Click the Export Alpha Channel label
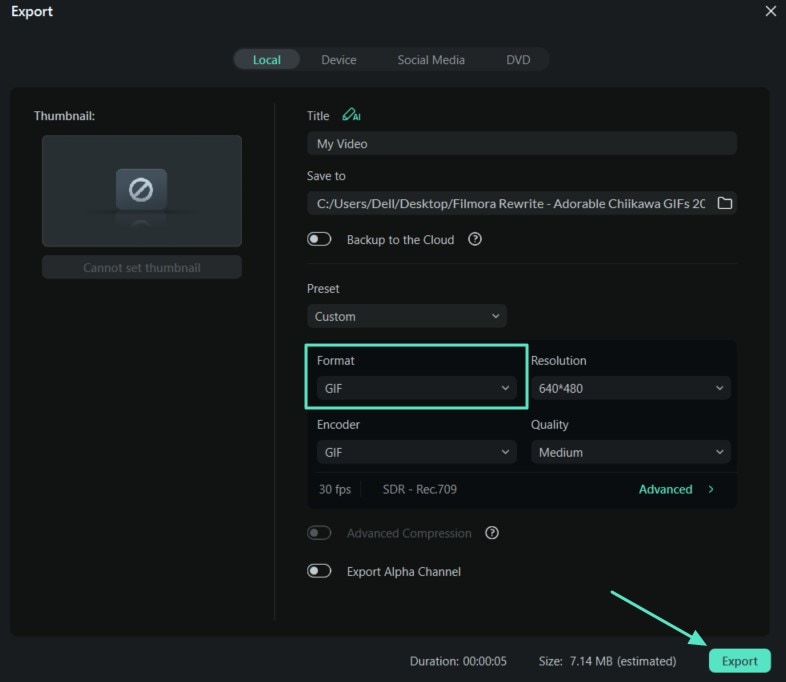786x682 pixels. click(x=404, y=571)
